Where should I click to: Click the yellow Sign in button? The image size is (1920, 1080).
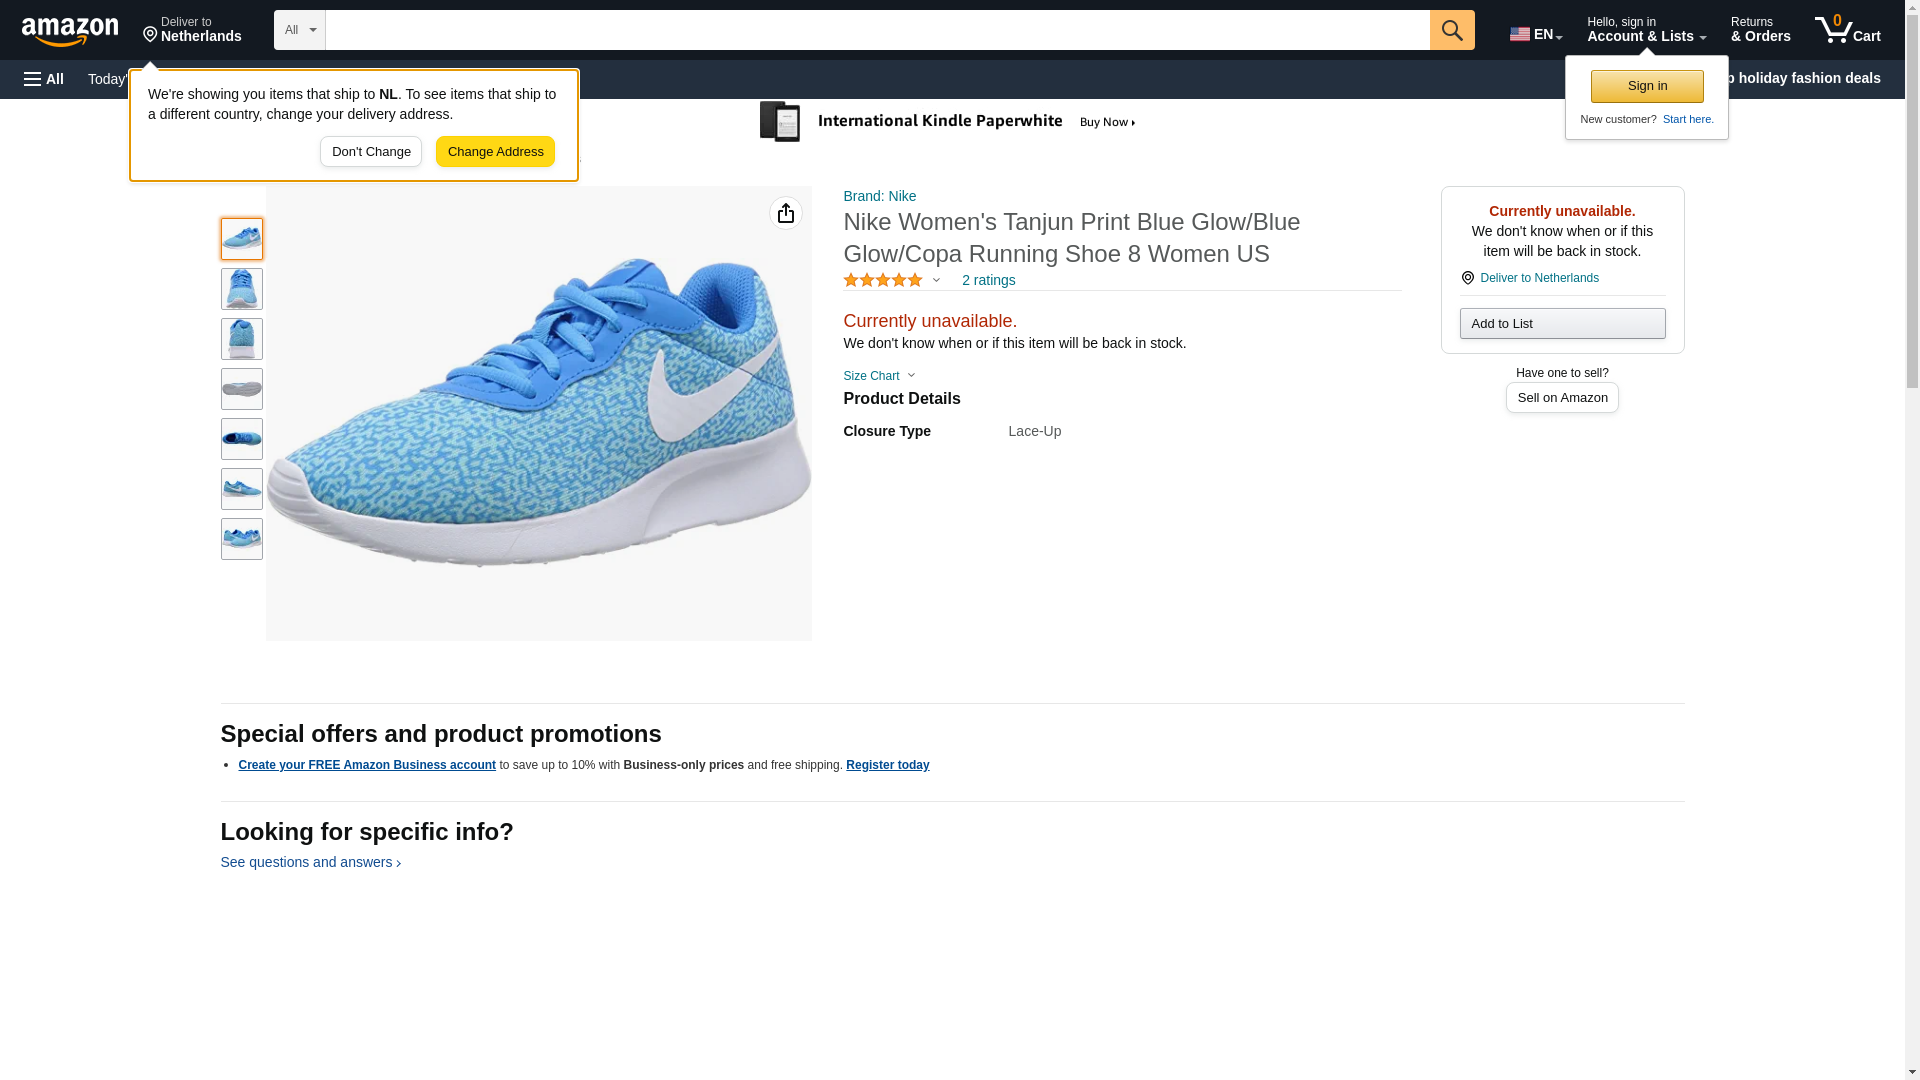[1646, 86]
